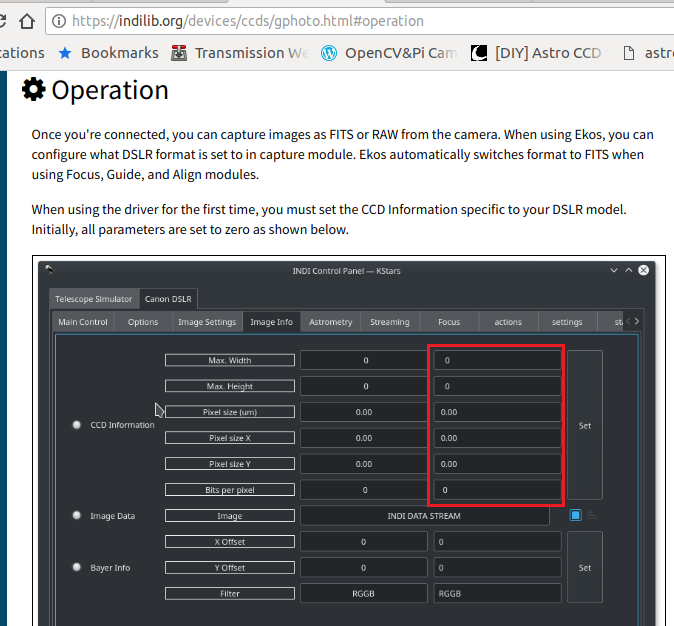Image resolution: width=674 pixels, height=626 pixels.
Task: Click the Filter editable RGGB field
Action: [x=497, y=594]
